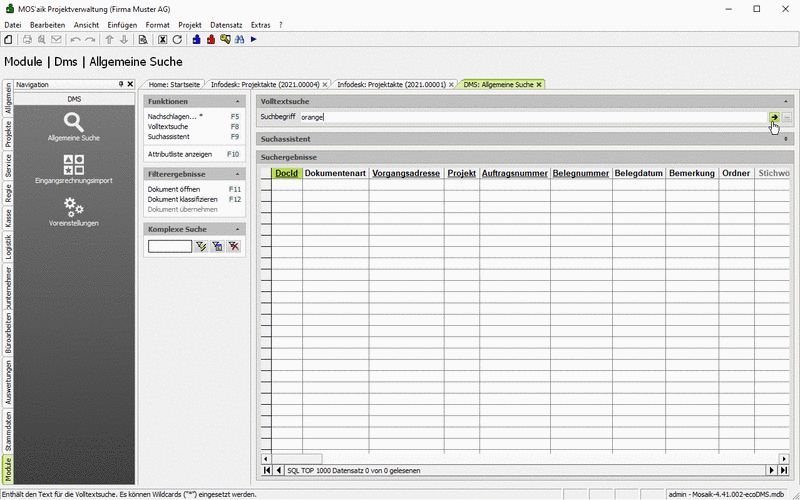Click the down arrow toolbar icon
800x500 pixels.
[123, 39]
